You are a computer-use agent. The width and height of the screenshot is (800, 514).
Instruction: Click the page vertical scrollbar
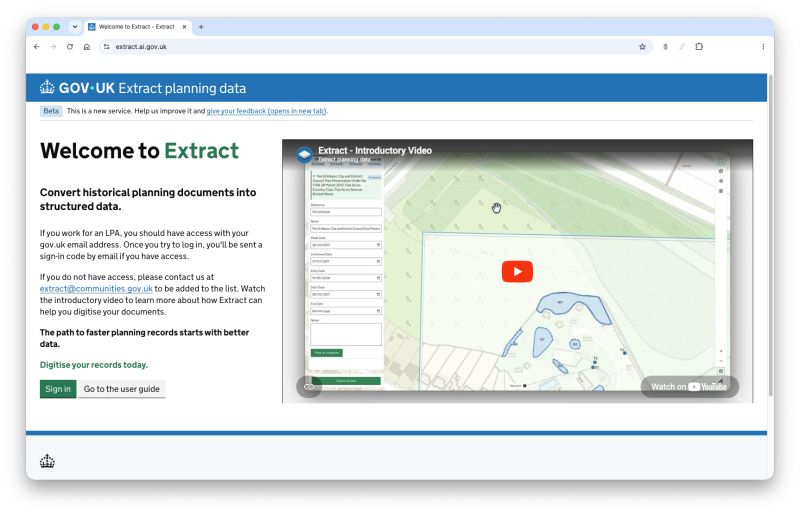click(770, 235)
